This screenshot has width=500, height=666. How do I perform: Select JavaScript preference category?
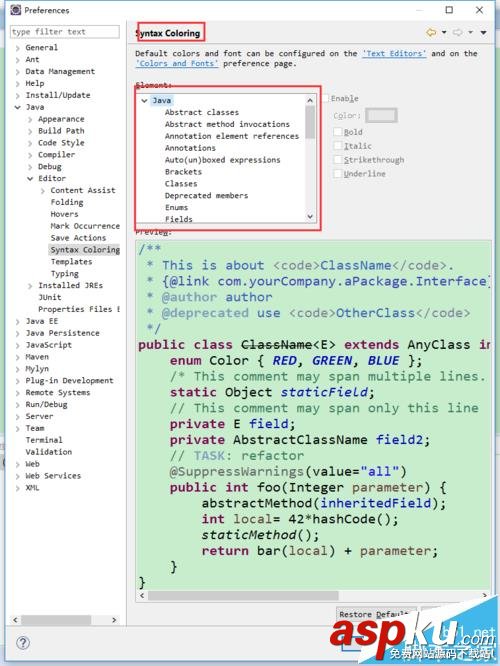pos(48,345)
